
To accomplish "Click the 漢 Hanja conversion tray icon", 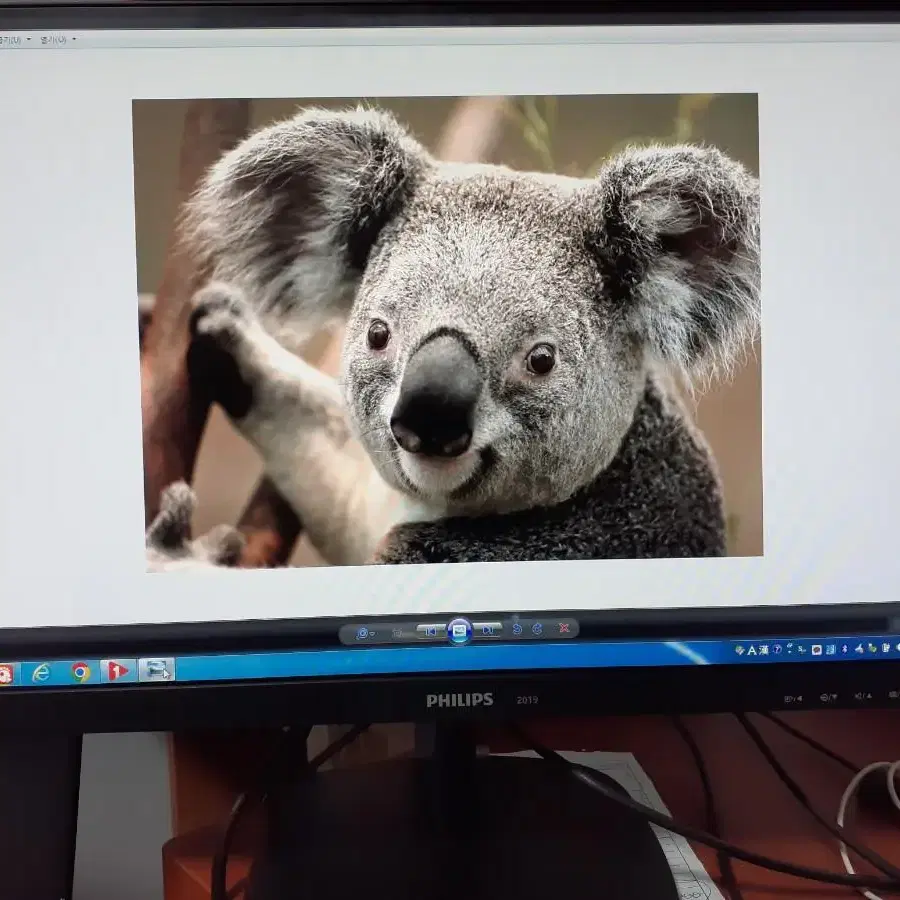I will [763, 650].
